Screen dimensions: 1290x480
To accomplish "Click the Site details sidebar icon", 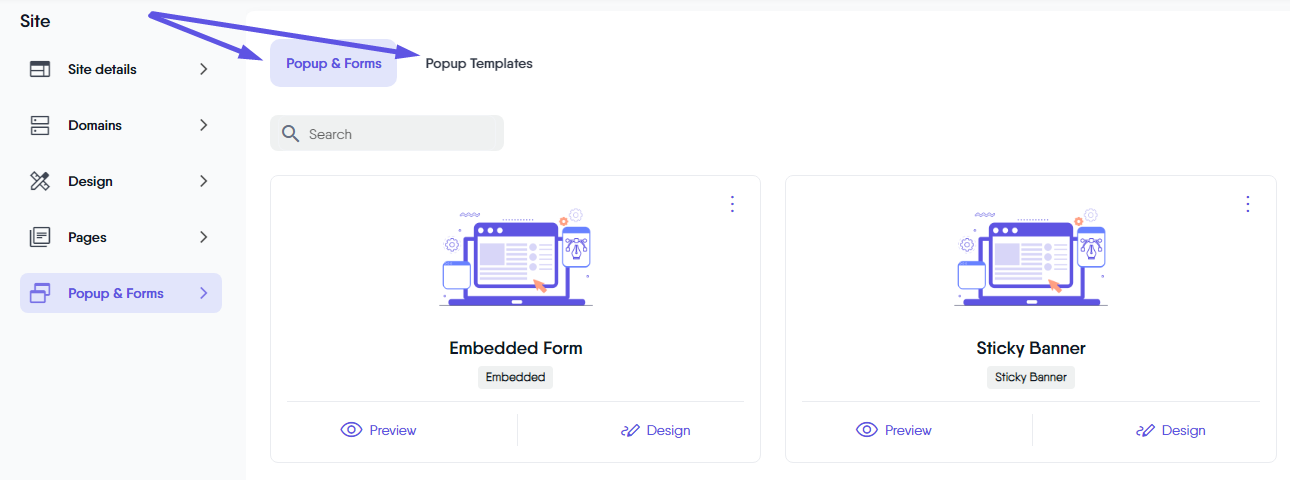I will tap(40, 70).
